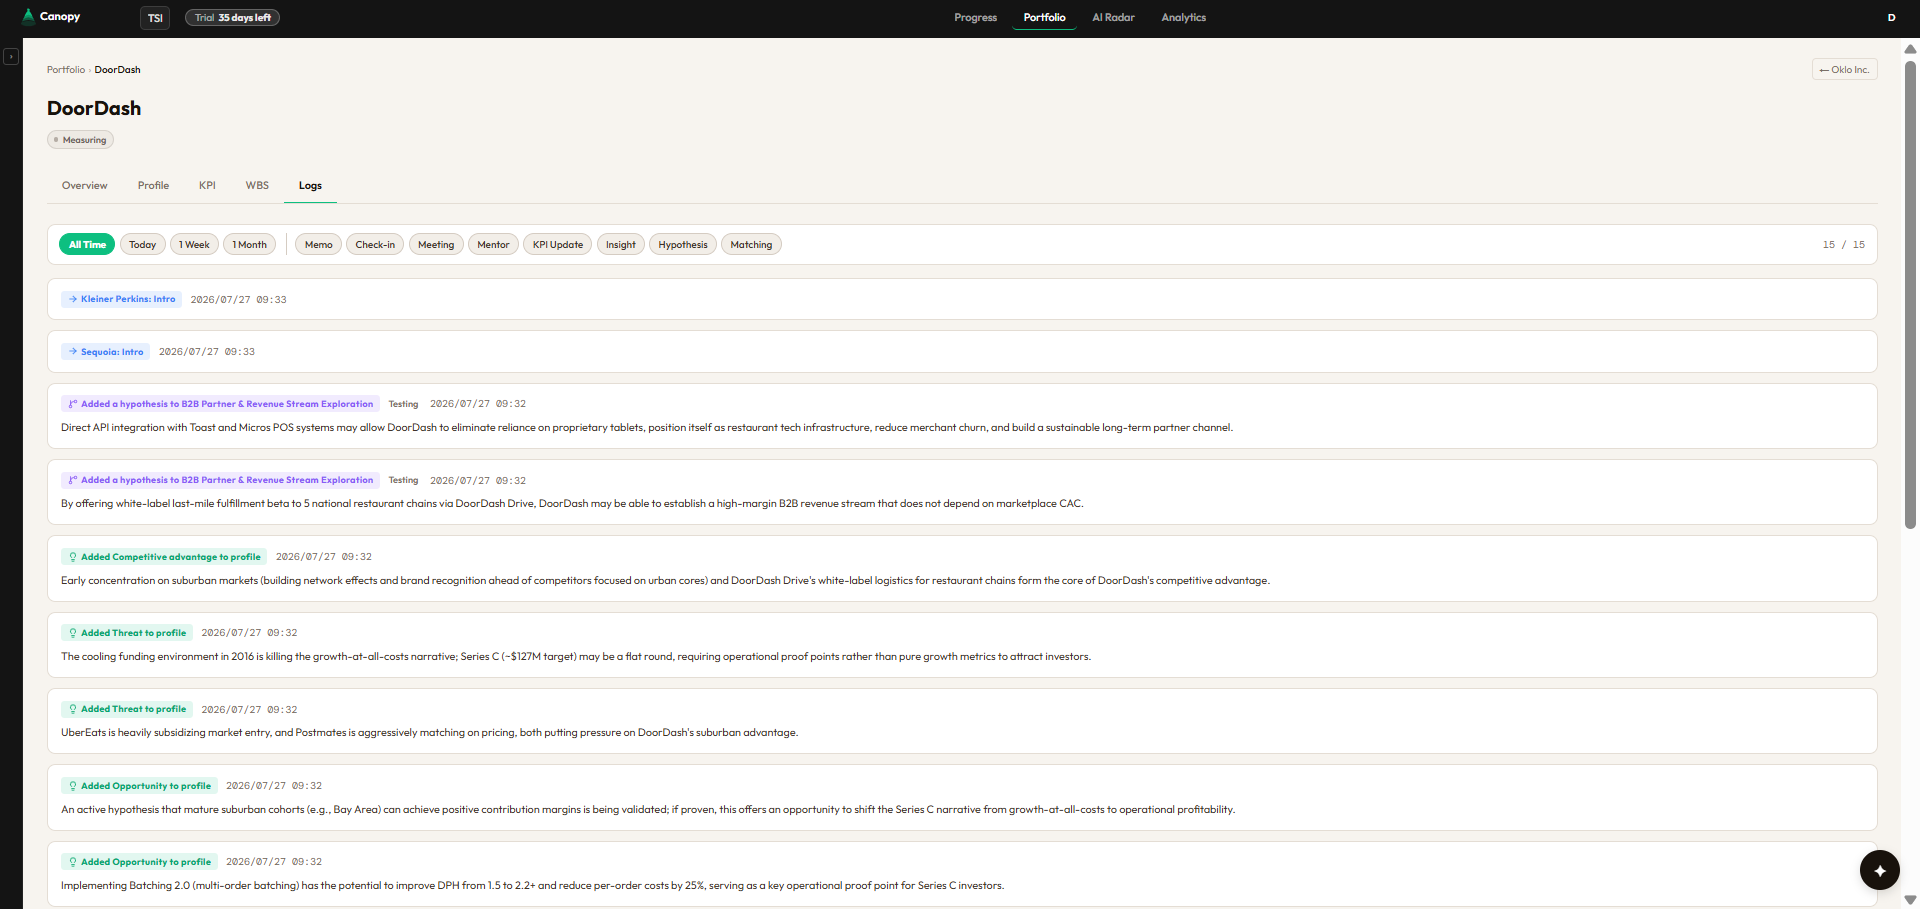Switch to the WBS tab
Viewport: 1920px width, 909px height.
257,185
